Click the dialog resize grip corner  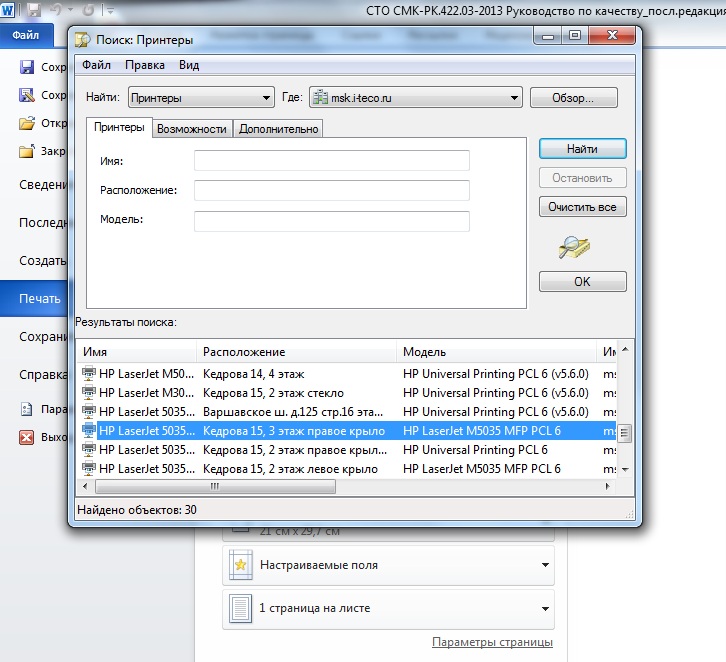[630, 514]
